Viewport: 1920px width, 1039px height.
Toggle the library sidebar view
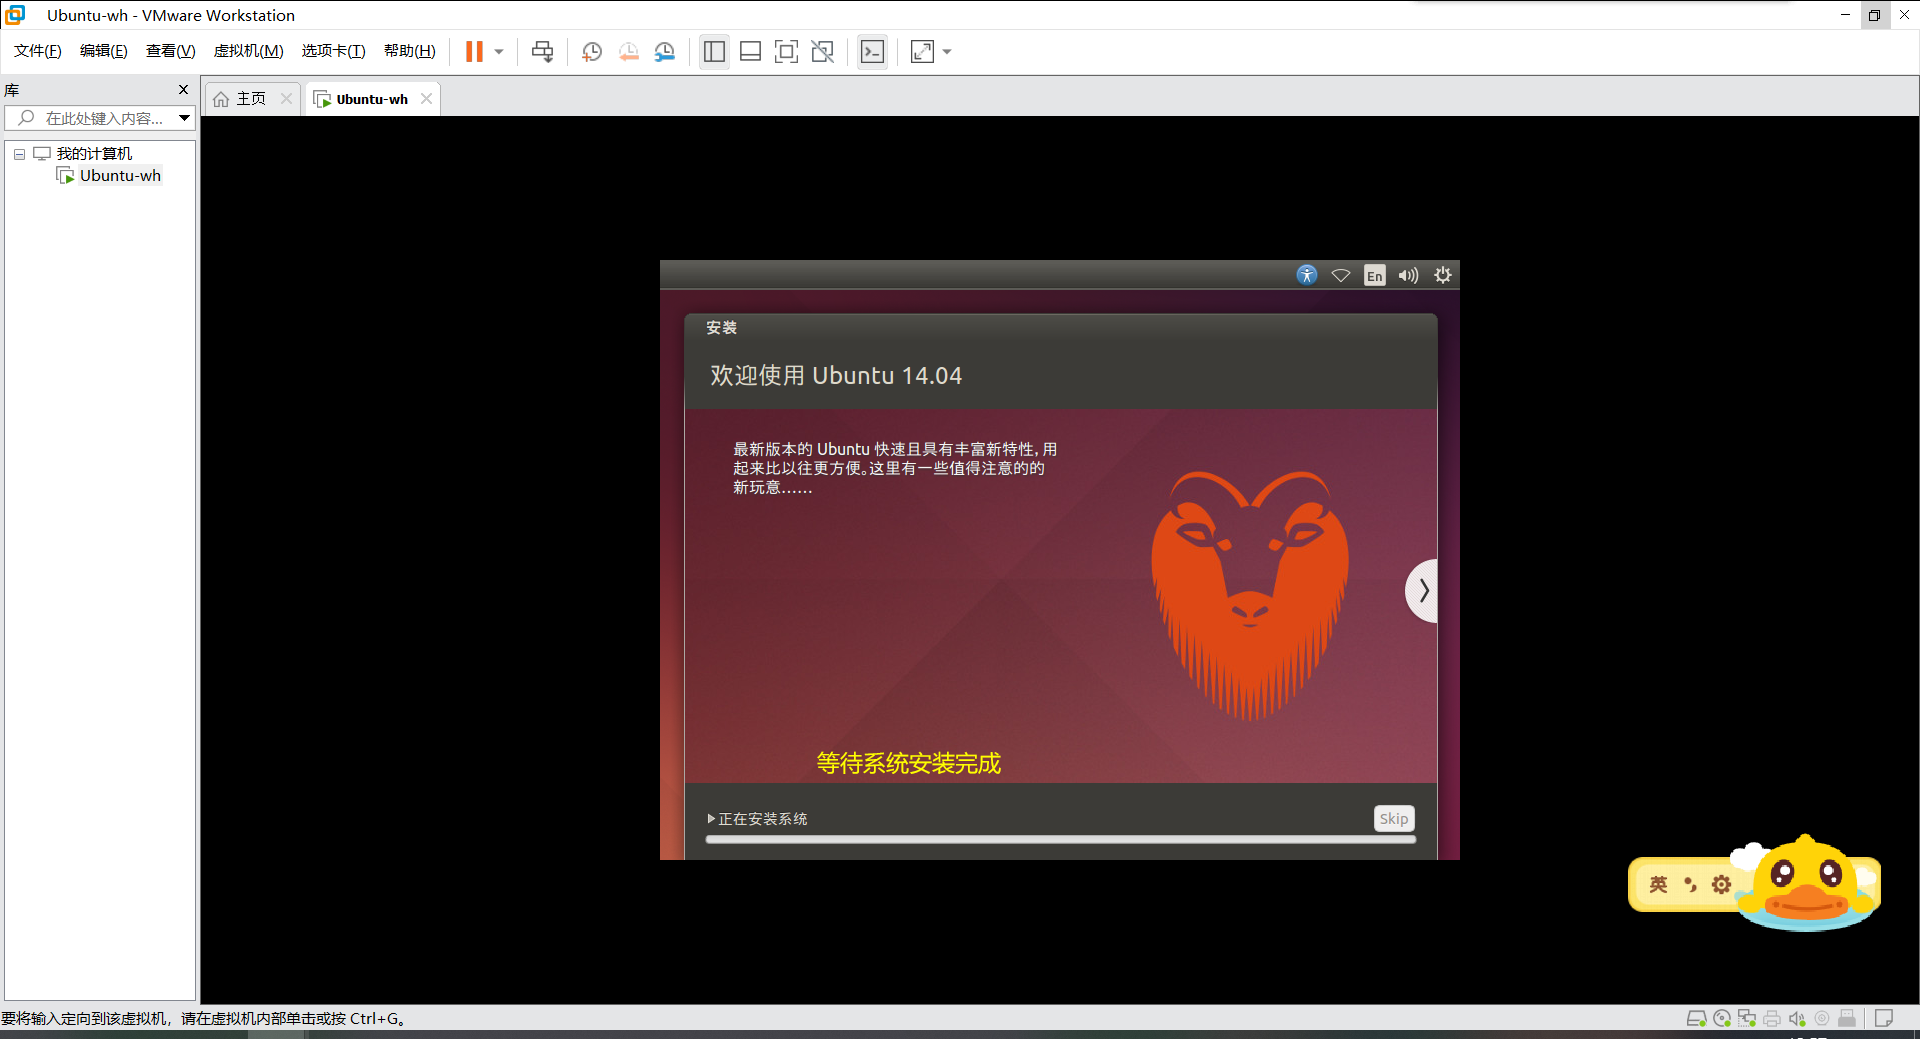[714, 52]
